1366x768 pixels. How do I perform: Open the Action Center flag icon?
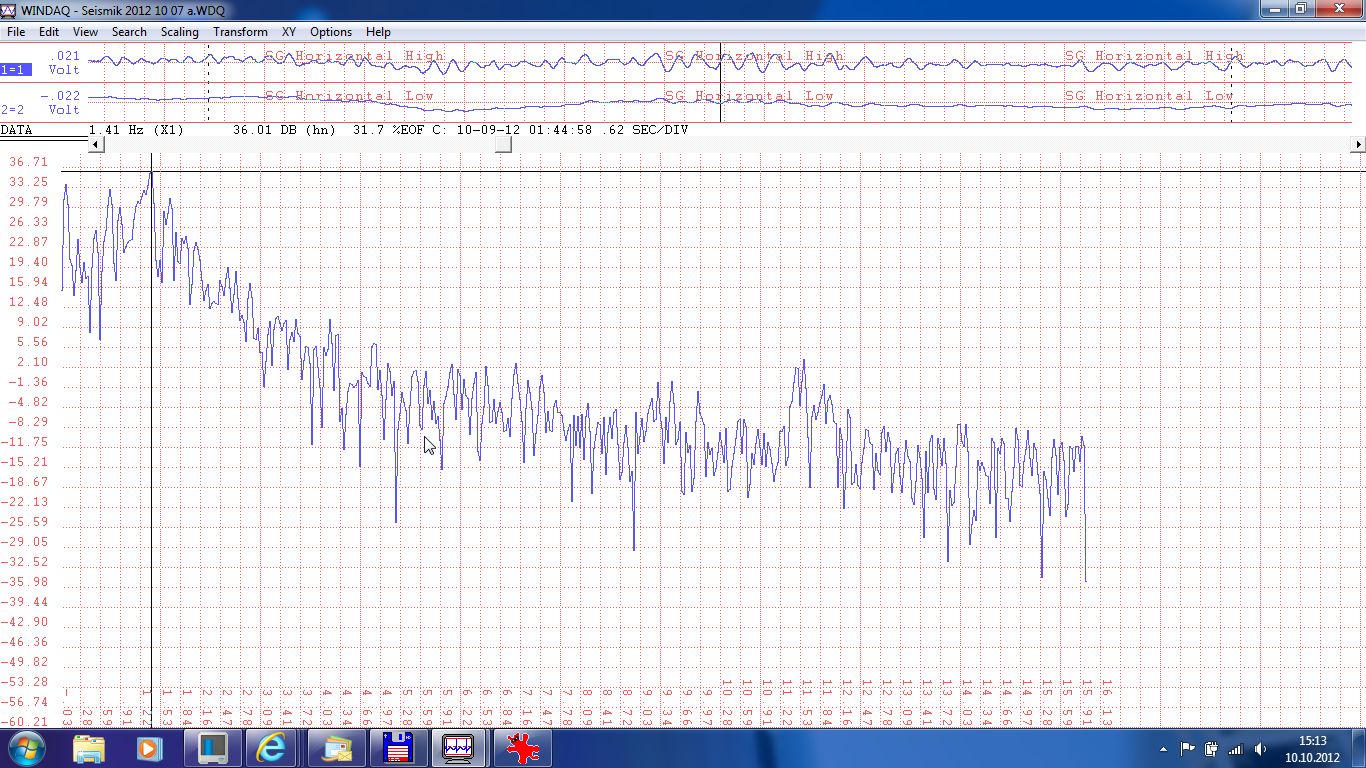click(x=1188, y=748)
